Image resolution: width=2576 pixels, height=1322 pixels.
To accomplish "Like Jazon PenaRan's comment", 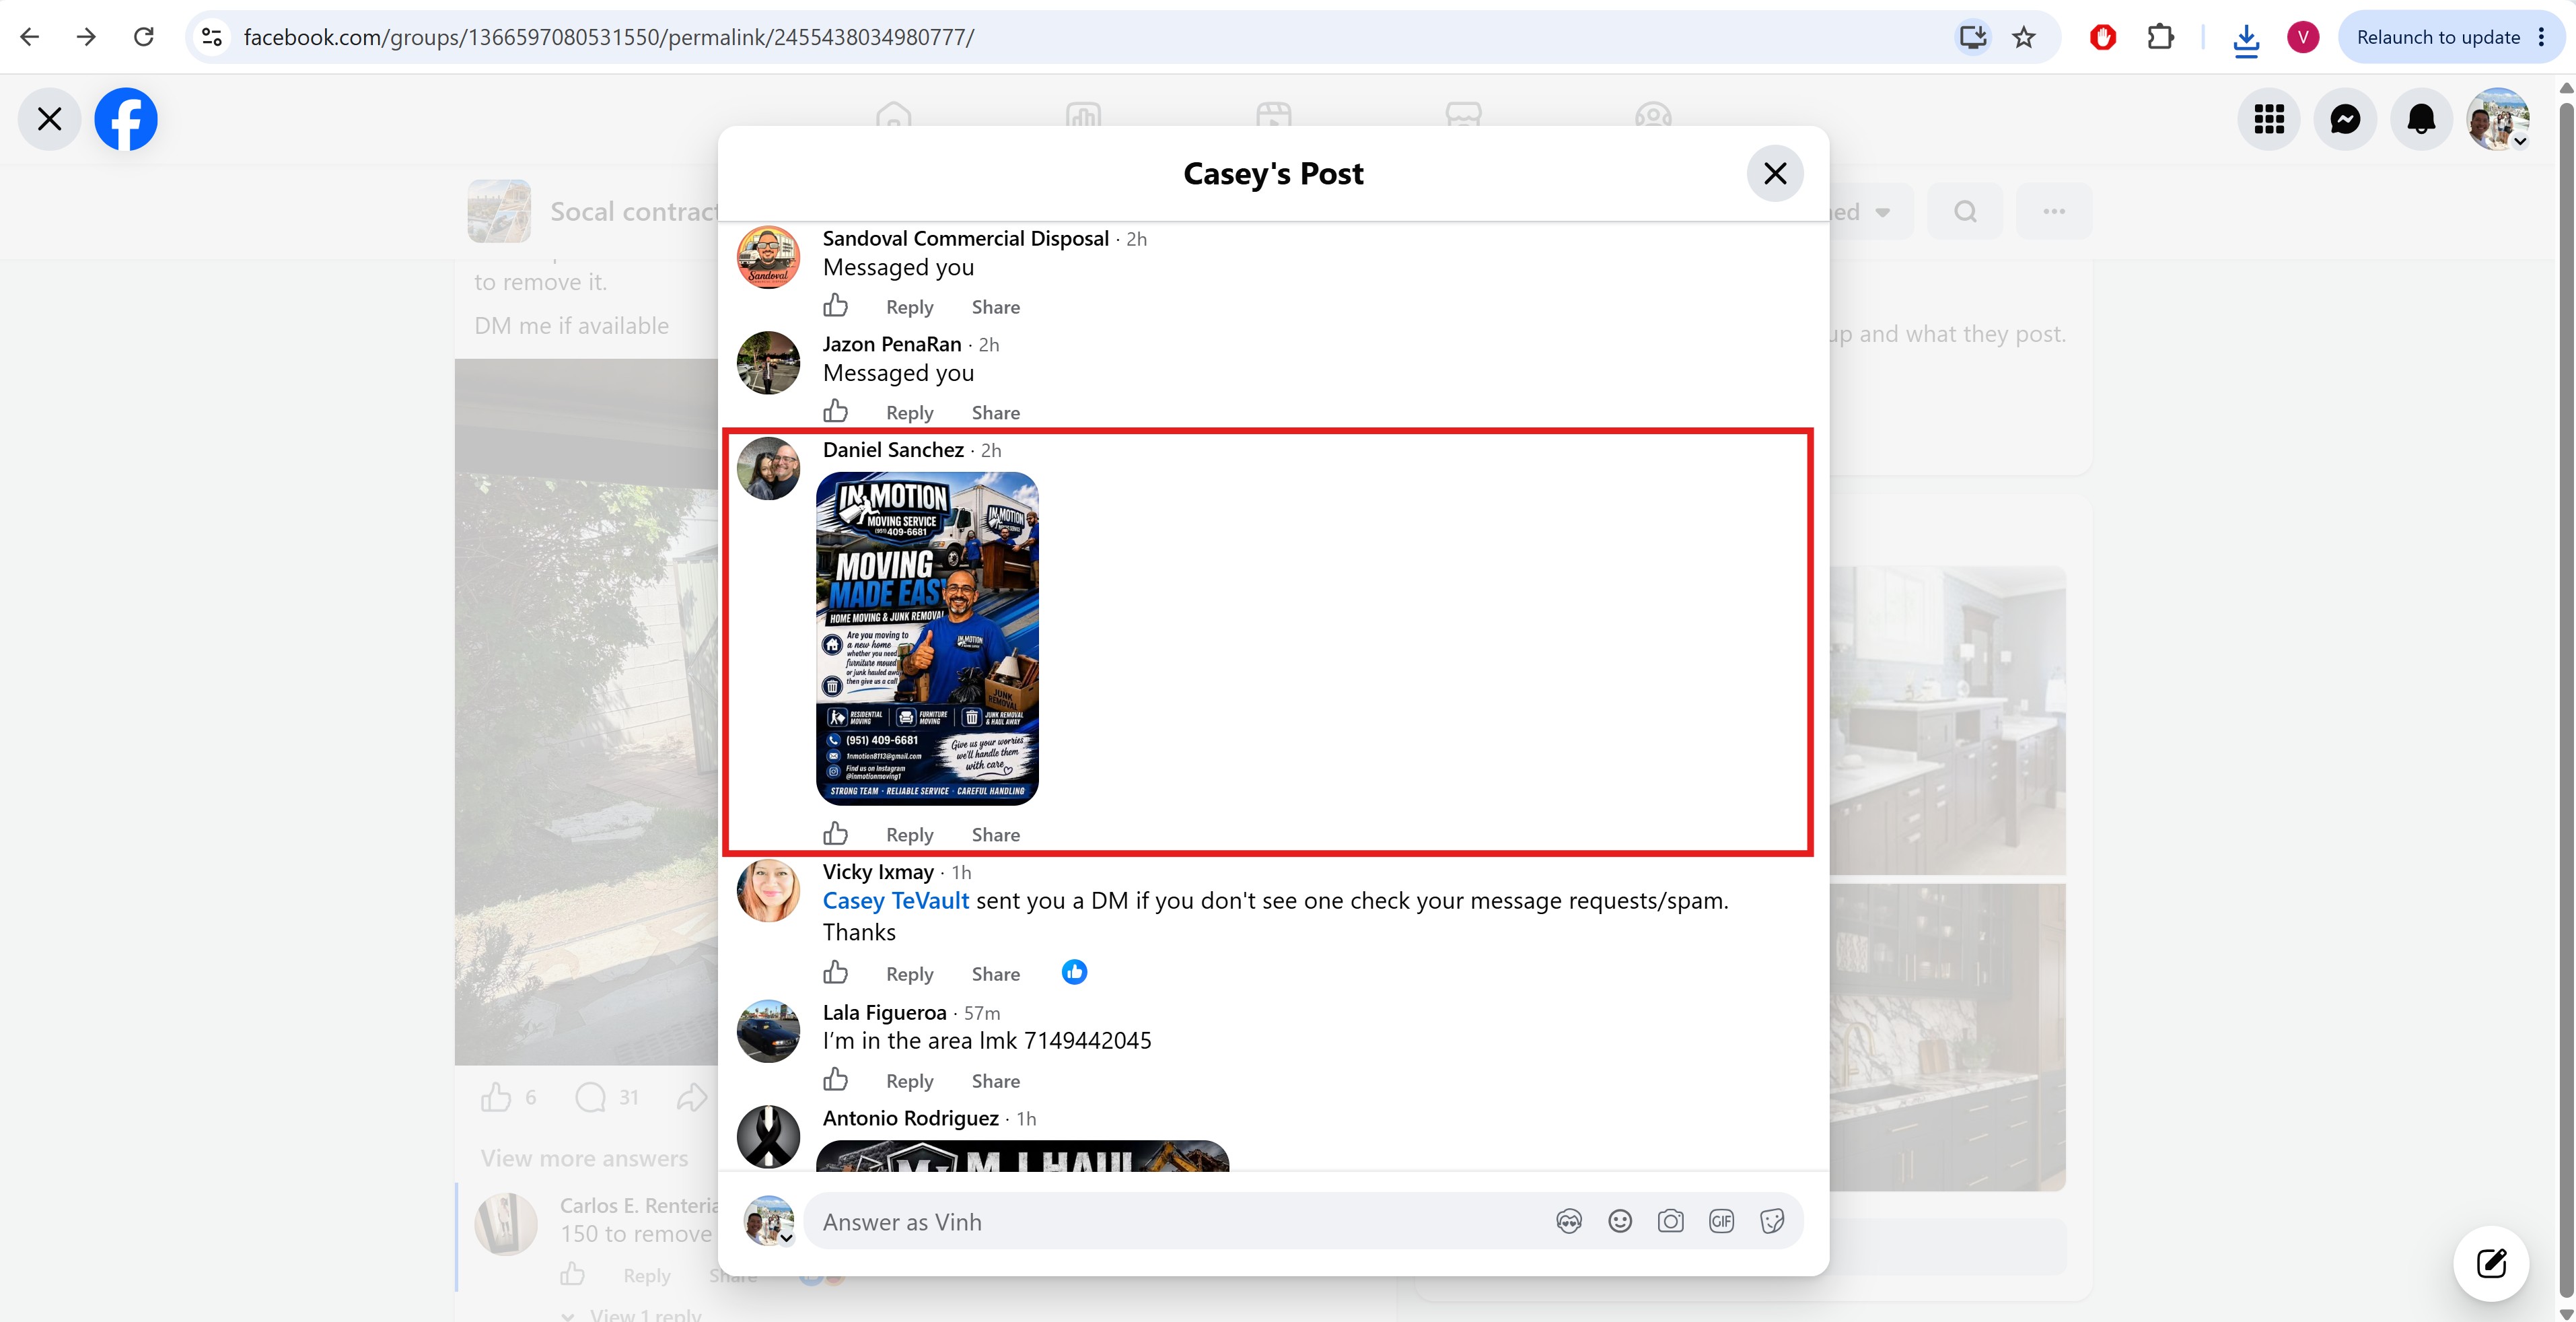I will [x=836, y=412].
